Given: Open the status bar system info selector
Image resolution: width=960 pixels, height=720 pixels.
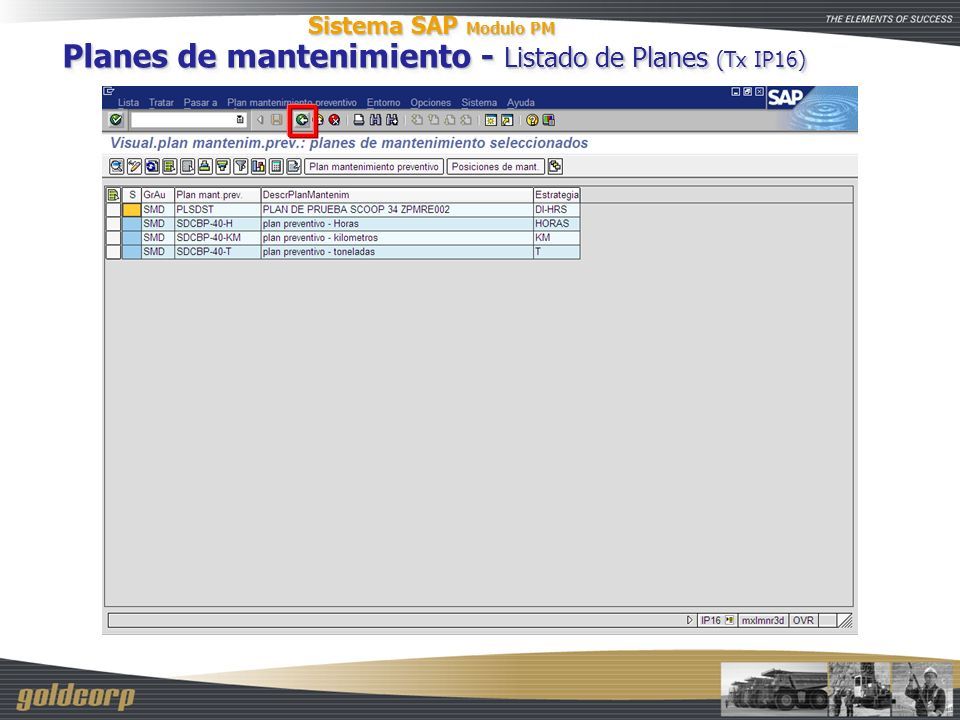Looking at the screenshot, I should click(x=729, y=620).
